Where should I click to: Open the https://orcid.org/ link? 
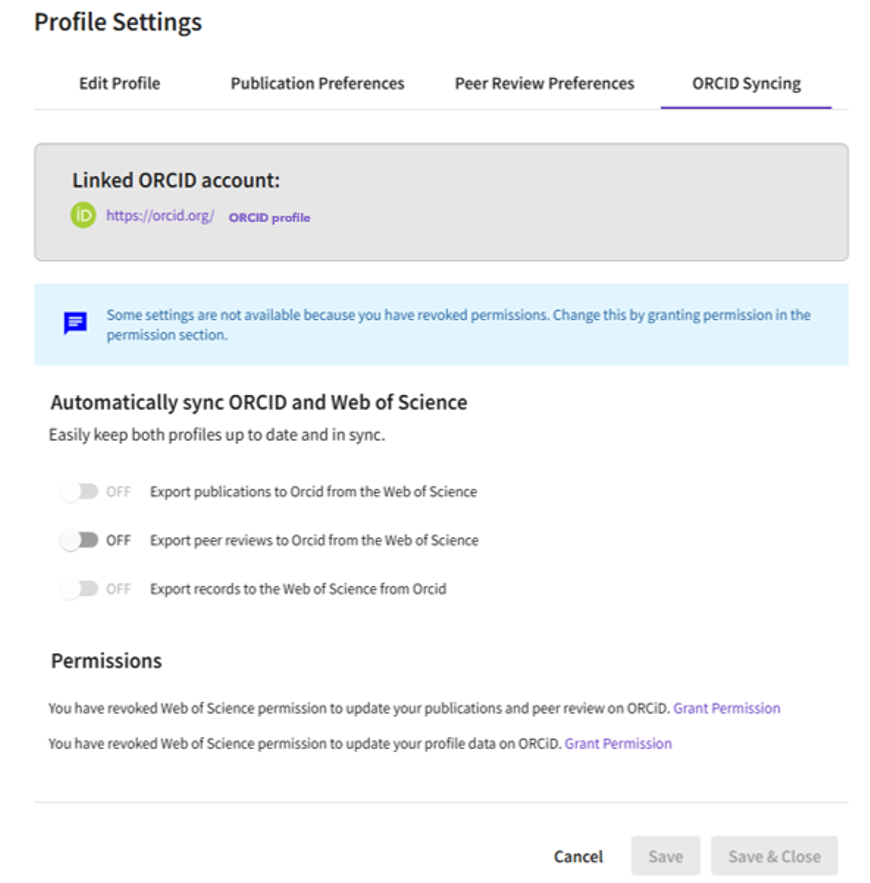pos(160,215)
